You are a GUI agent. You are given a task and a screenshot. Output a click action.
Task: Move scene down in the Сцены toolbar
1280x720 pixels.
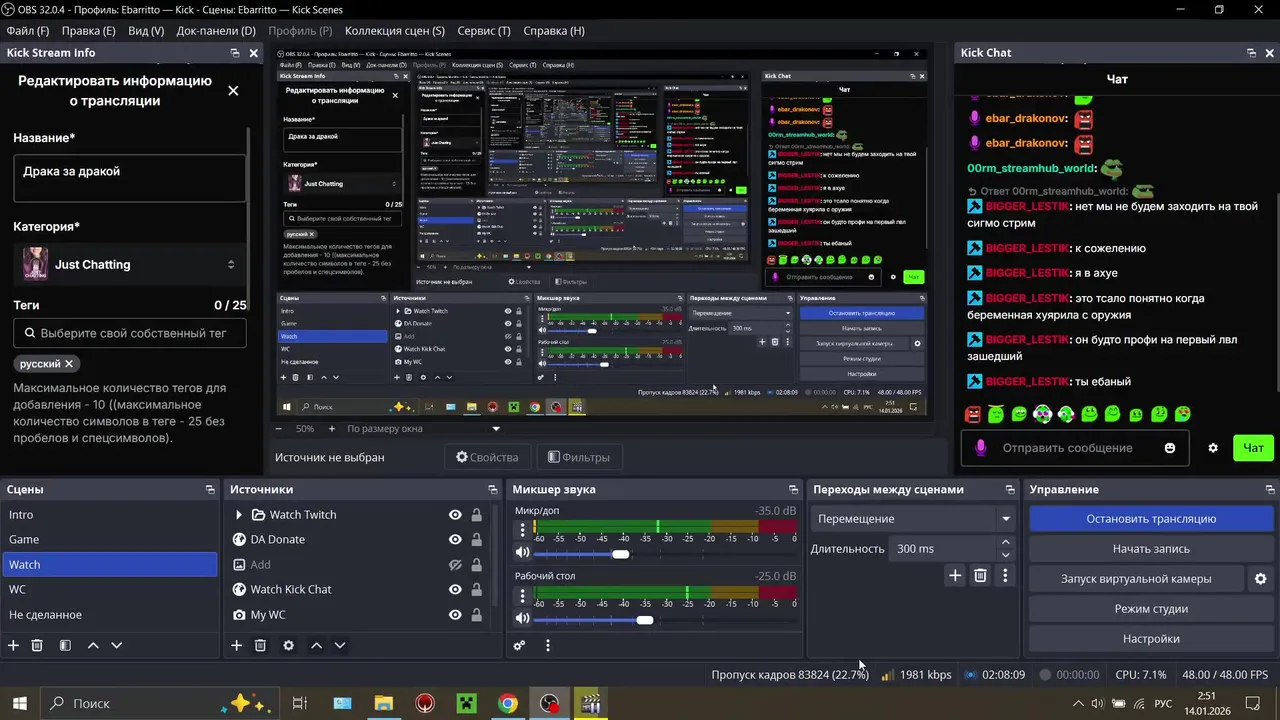point(116,645)
